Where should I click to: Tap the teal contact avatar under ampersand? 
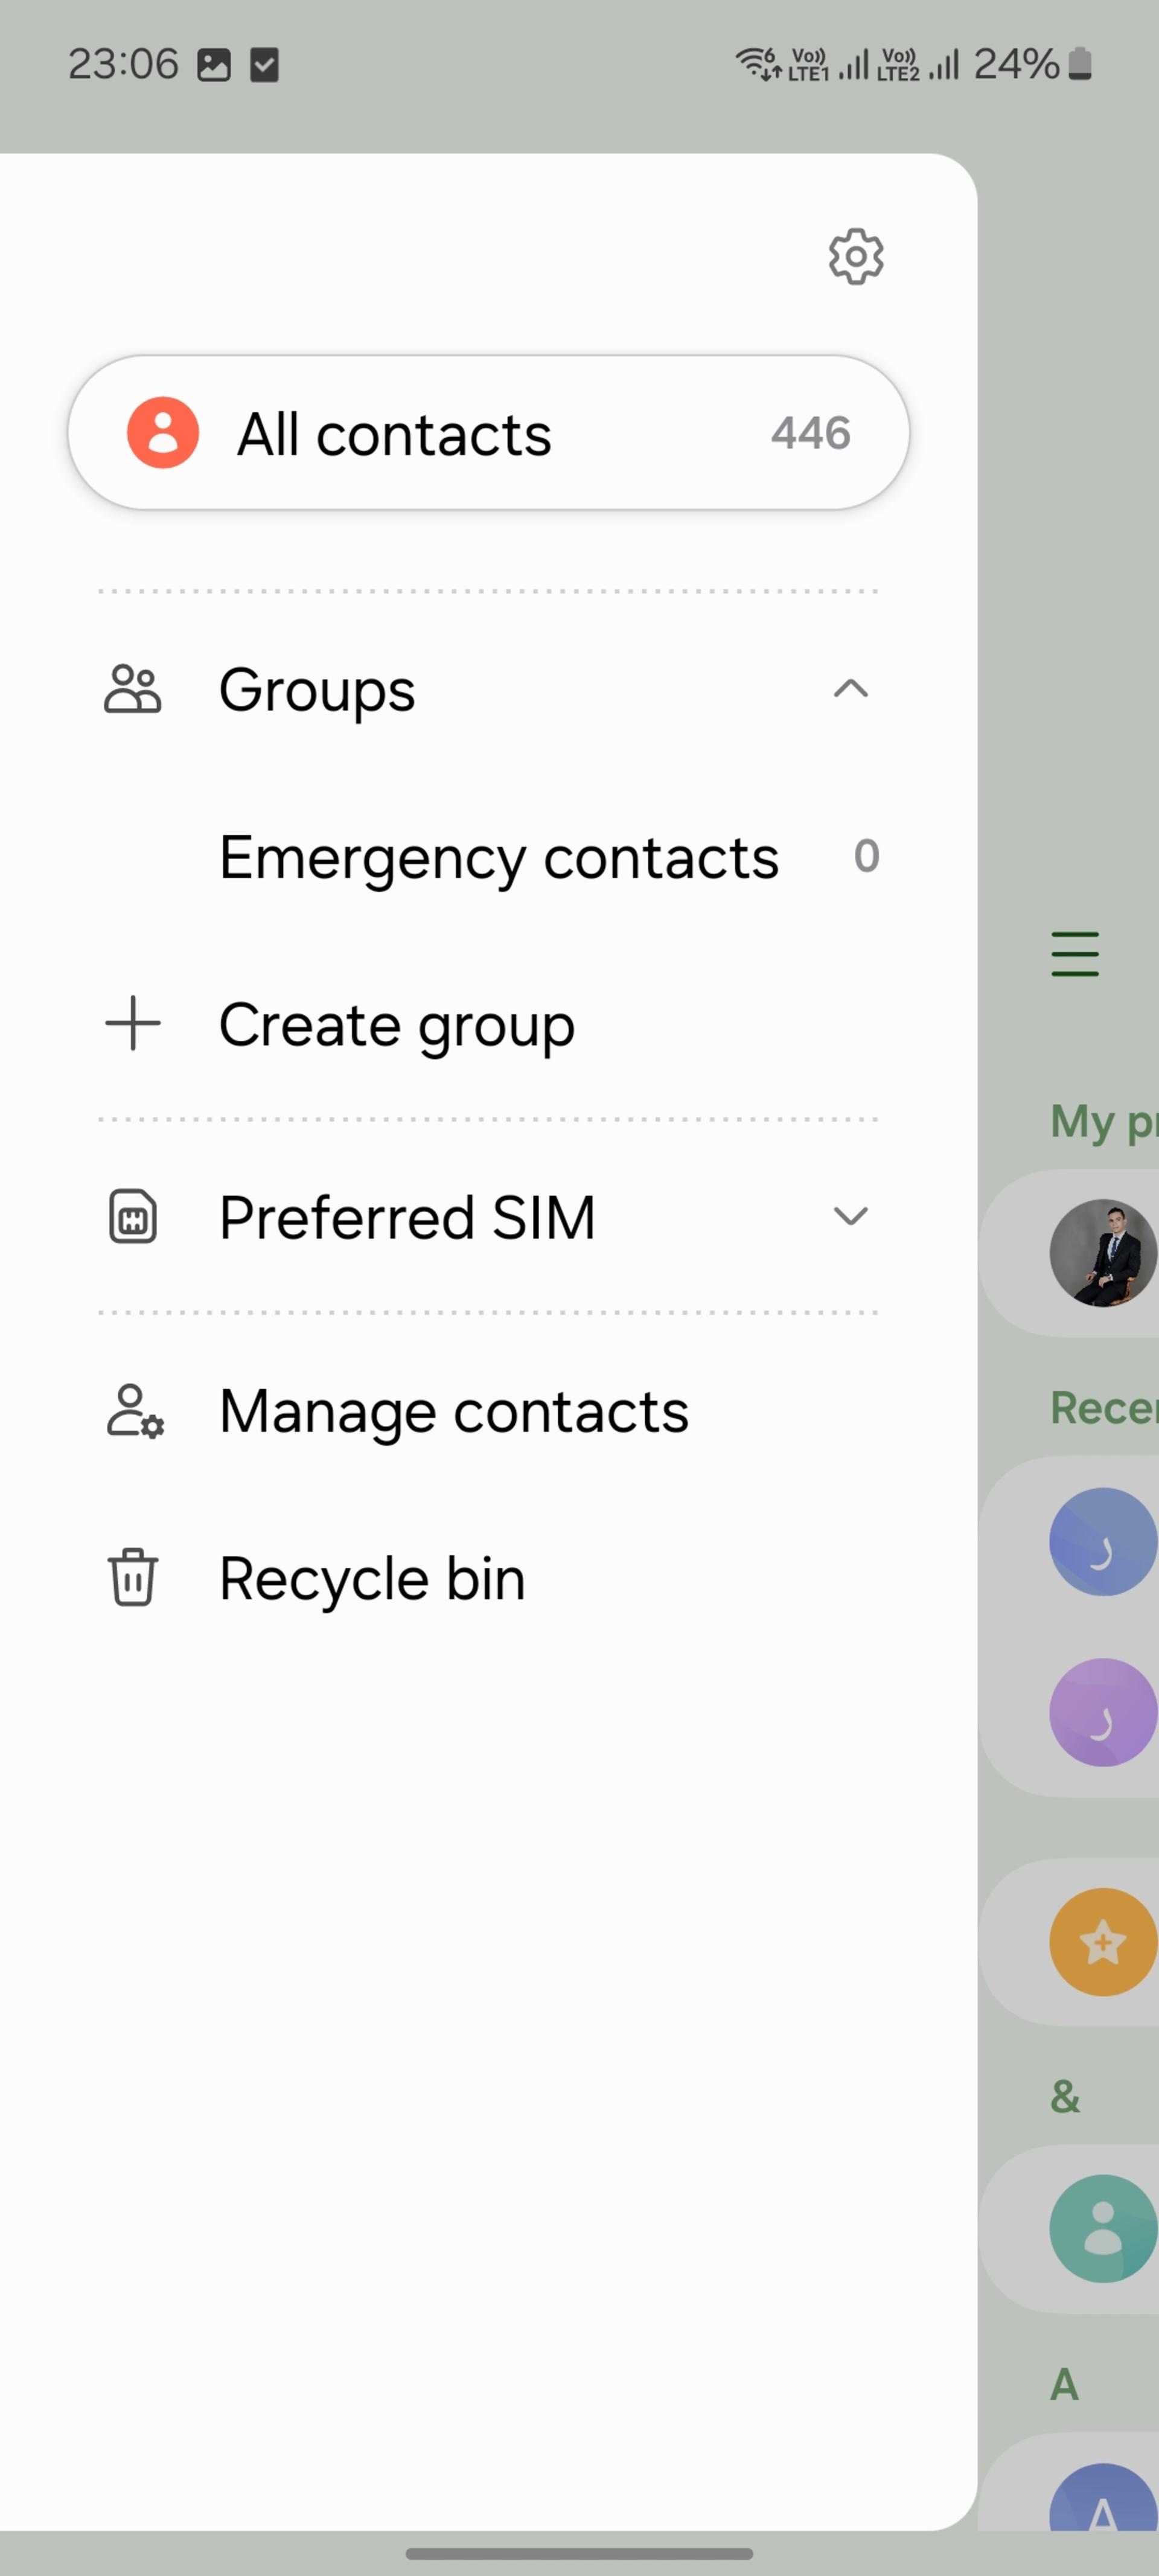click(1103, 2229)
